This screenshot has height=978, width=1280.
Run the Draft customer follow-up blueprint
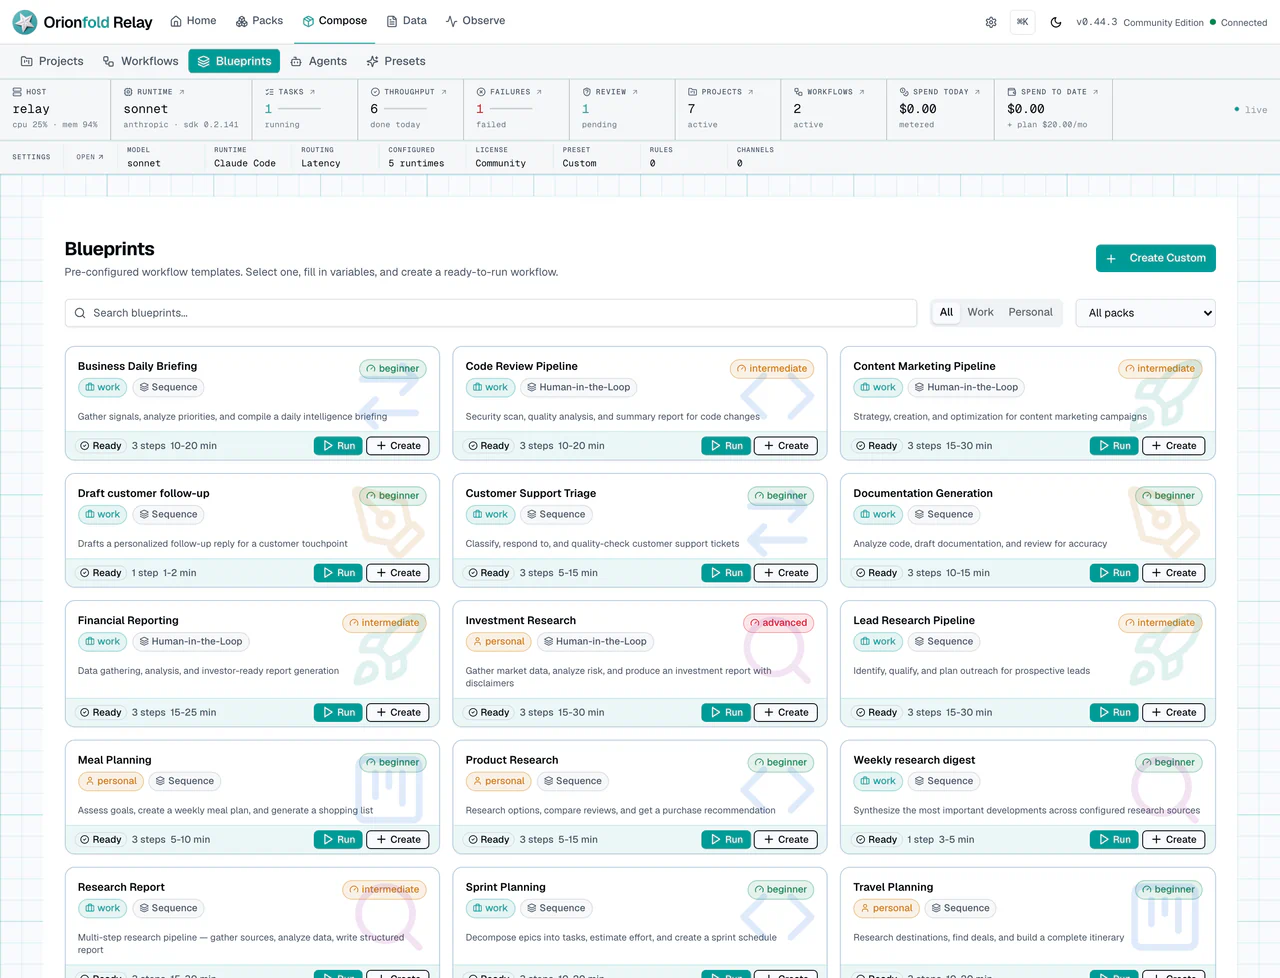[338, 573]
